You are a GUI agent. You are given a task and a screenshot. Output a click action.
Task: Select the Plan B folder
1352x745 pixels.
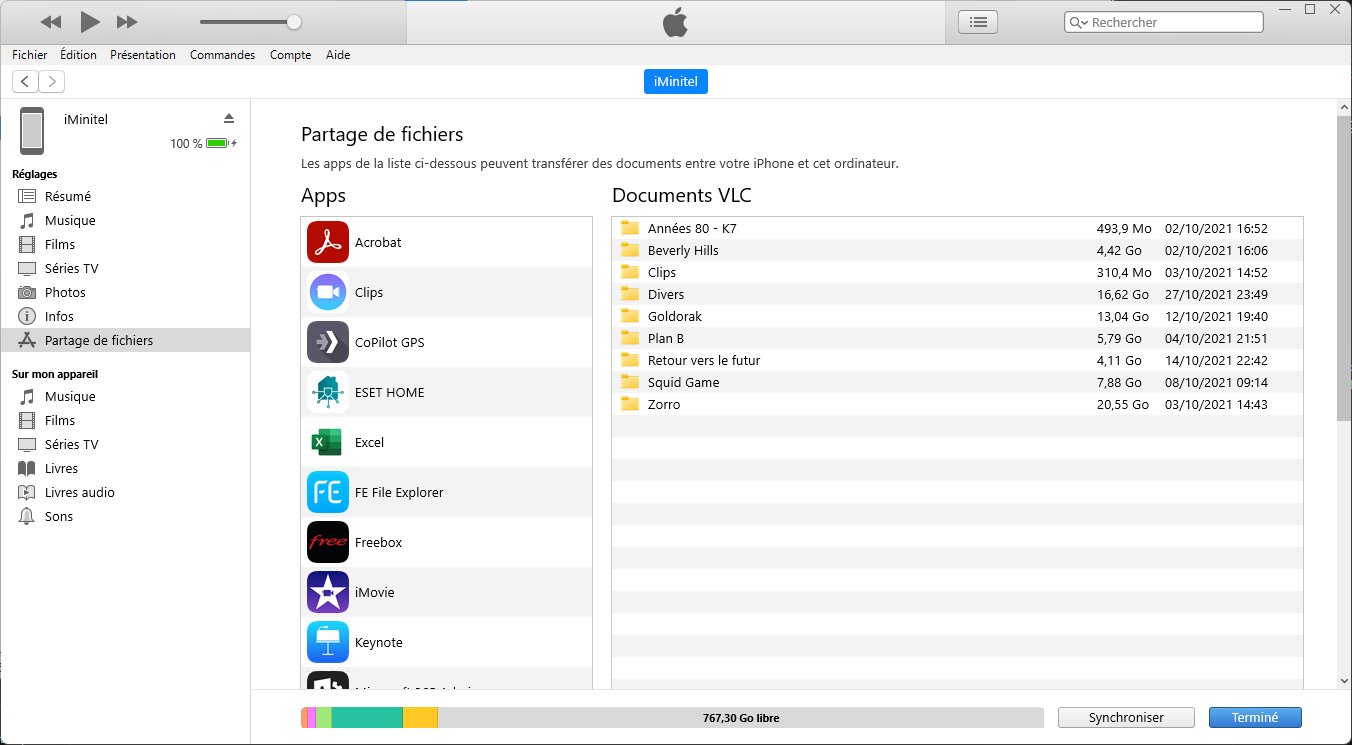click(x=957, y=338)
